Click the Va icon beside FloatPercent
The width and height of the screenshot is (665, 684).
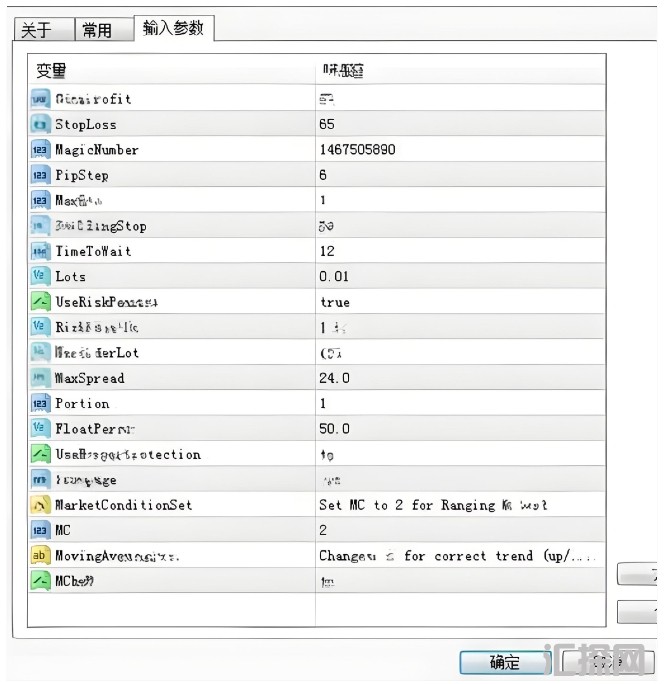click(40, 429)
